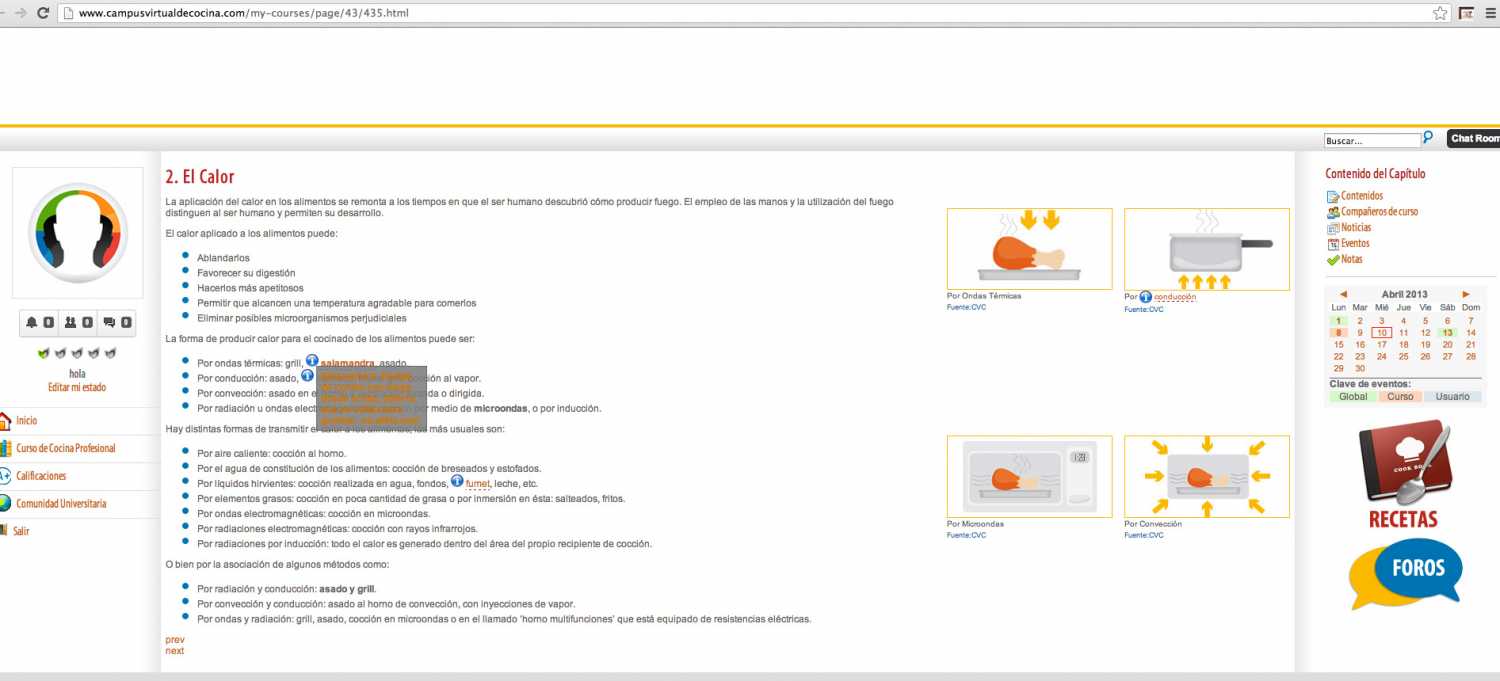Toggle the Usuario event key filter
This screenshot has height=681, width=1500.
point(1452,397)
